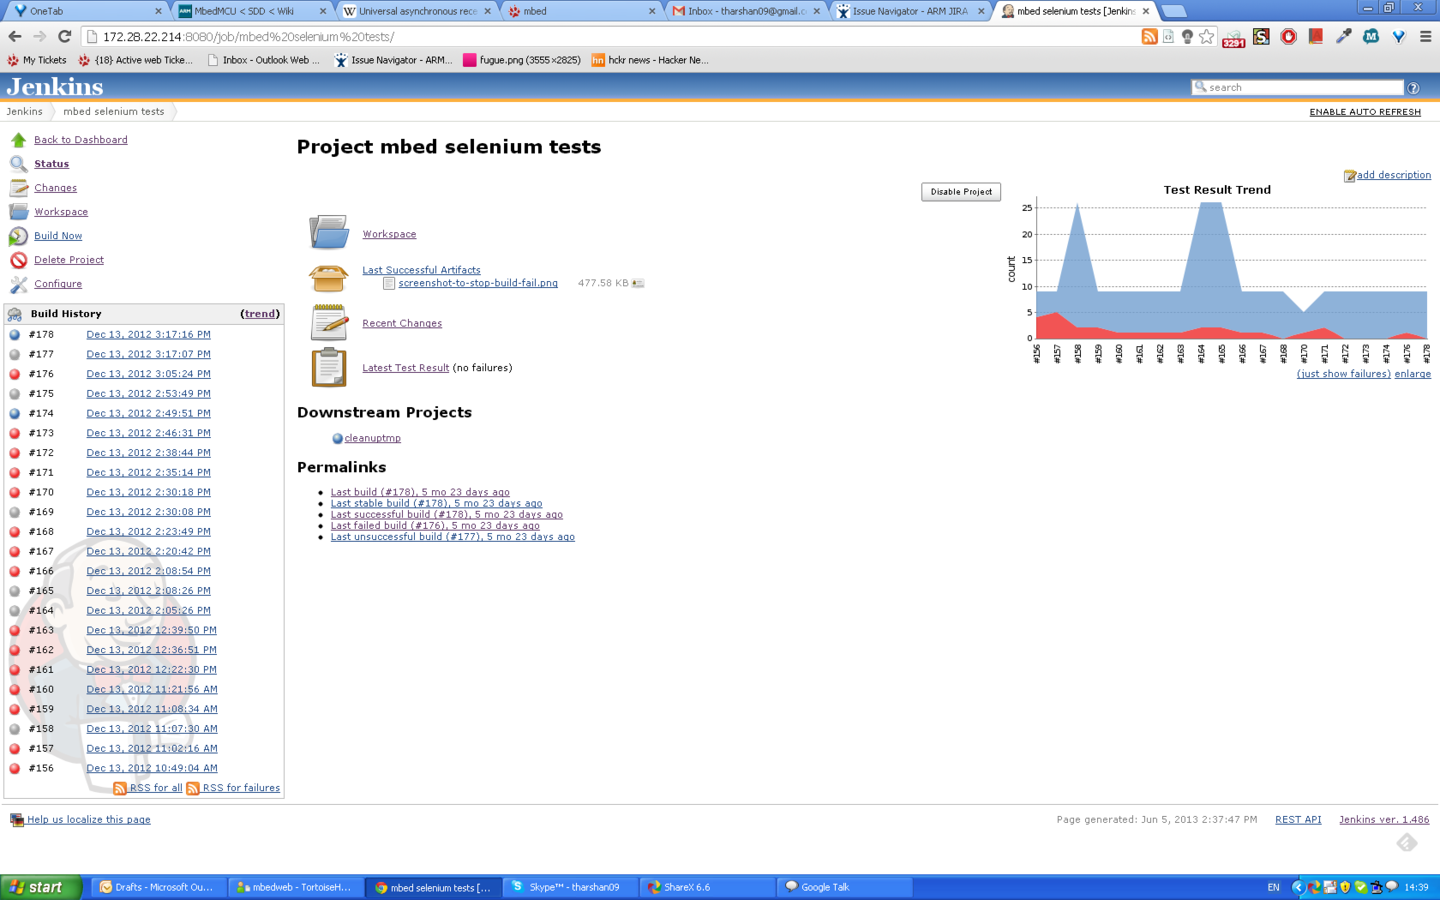The width and height of the screenshot is (1440, 900).
Task: Click the Status magnifier icon in sidebar
Action: click(18, 164)
